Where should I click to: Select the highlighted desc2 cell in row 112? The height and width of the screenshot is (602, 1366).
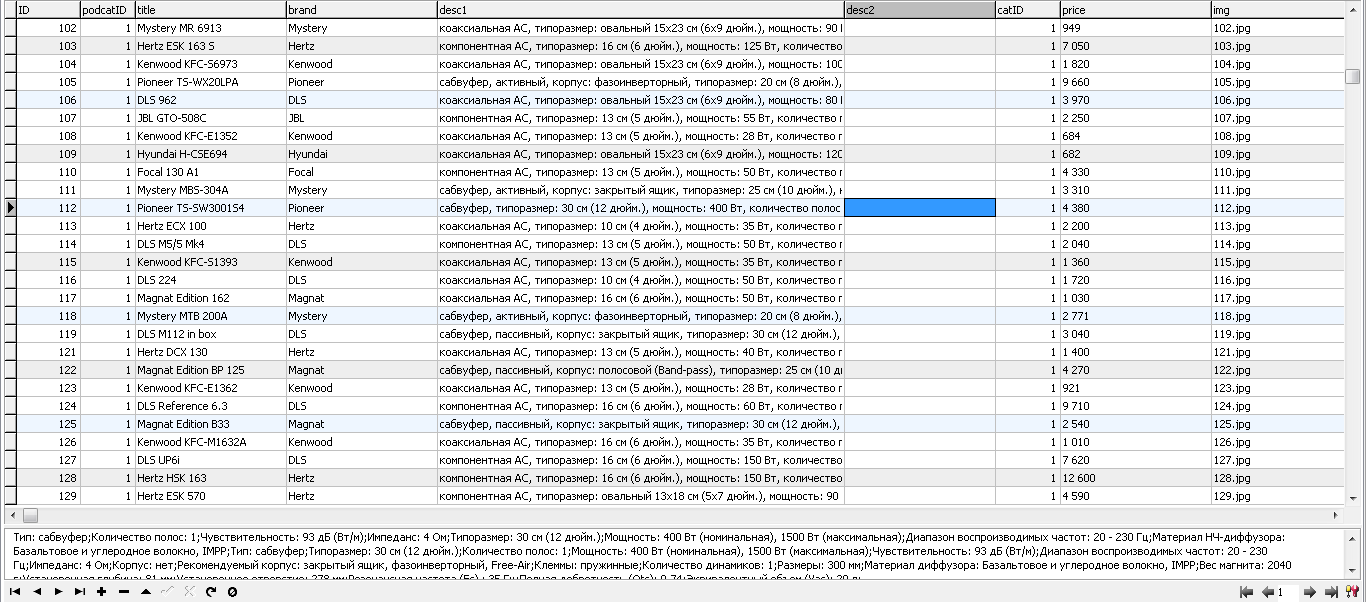click(920, 207)
